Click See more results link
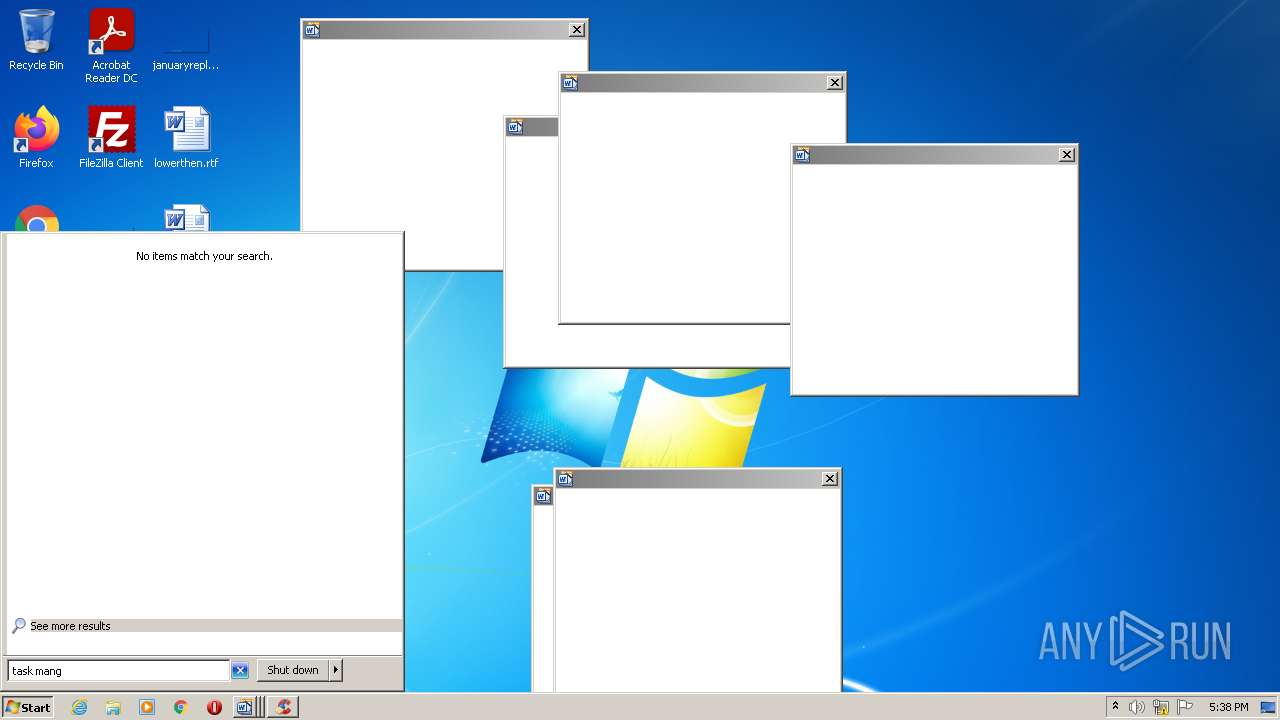The height and width of the screenshot is (720, 1280). [70, 626]
